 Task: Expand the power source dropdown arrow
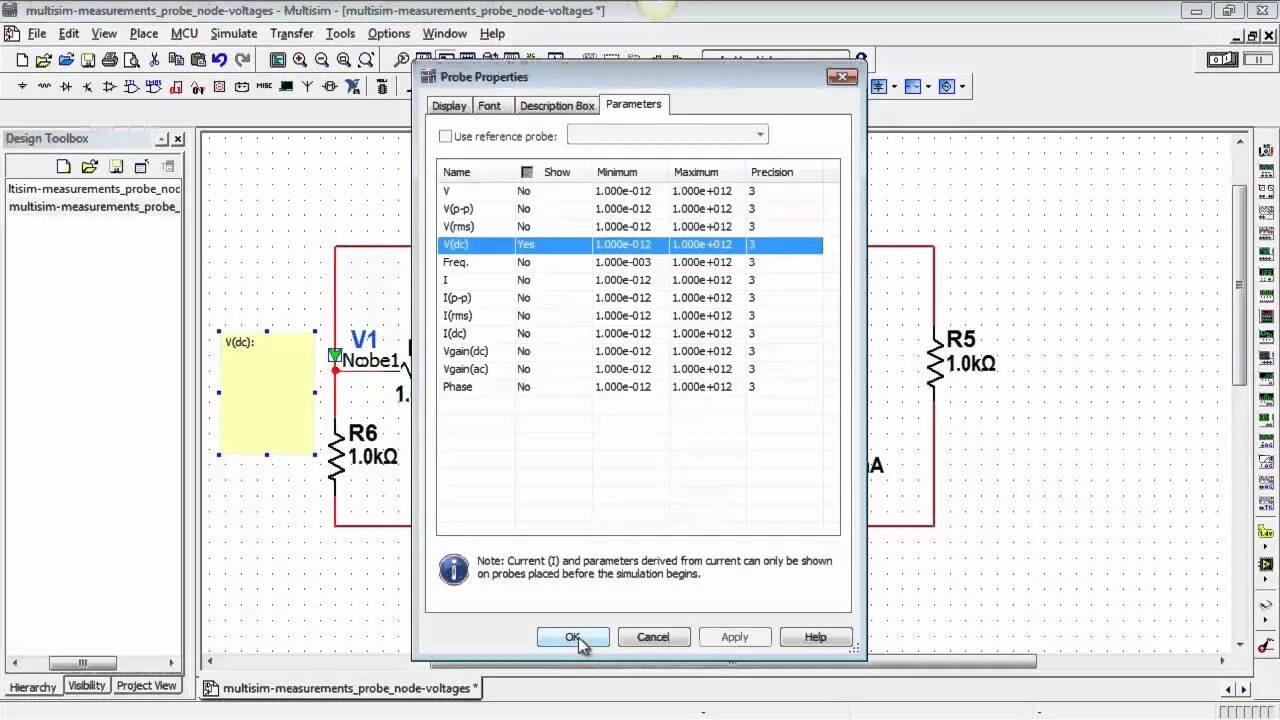(894, 87)
